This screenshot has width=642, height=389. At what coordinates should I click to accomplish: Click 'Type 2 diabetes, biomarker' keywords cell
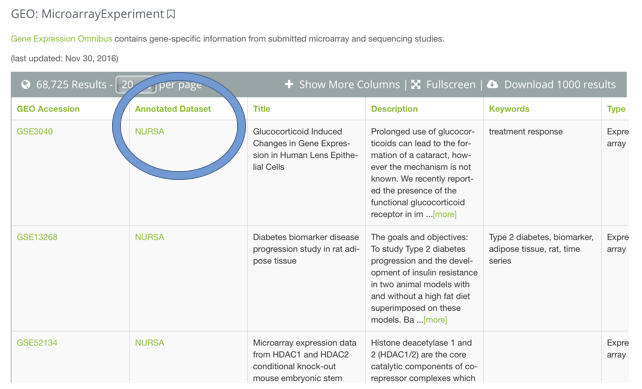point(541,249)
